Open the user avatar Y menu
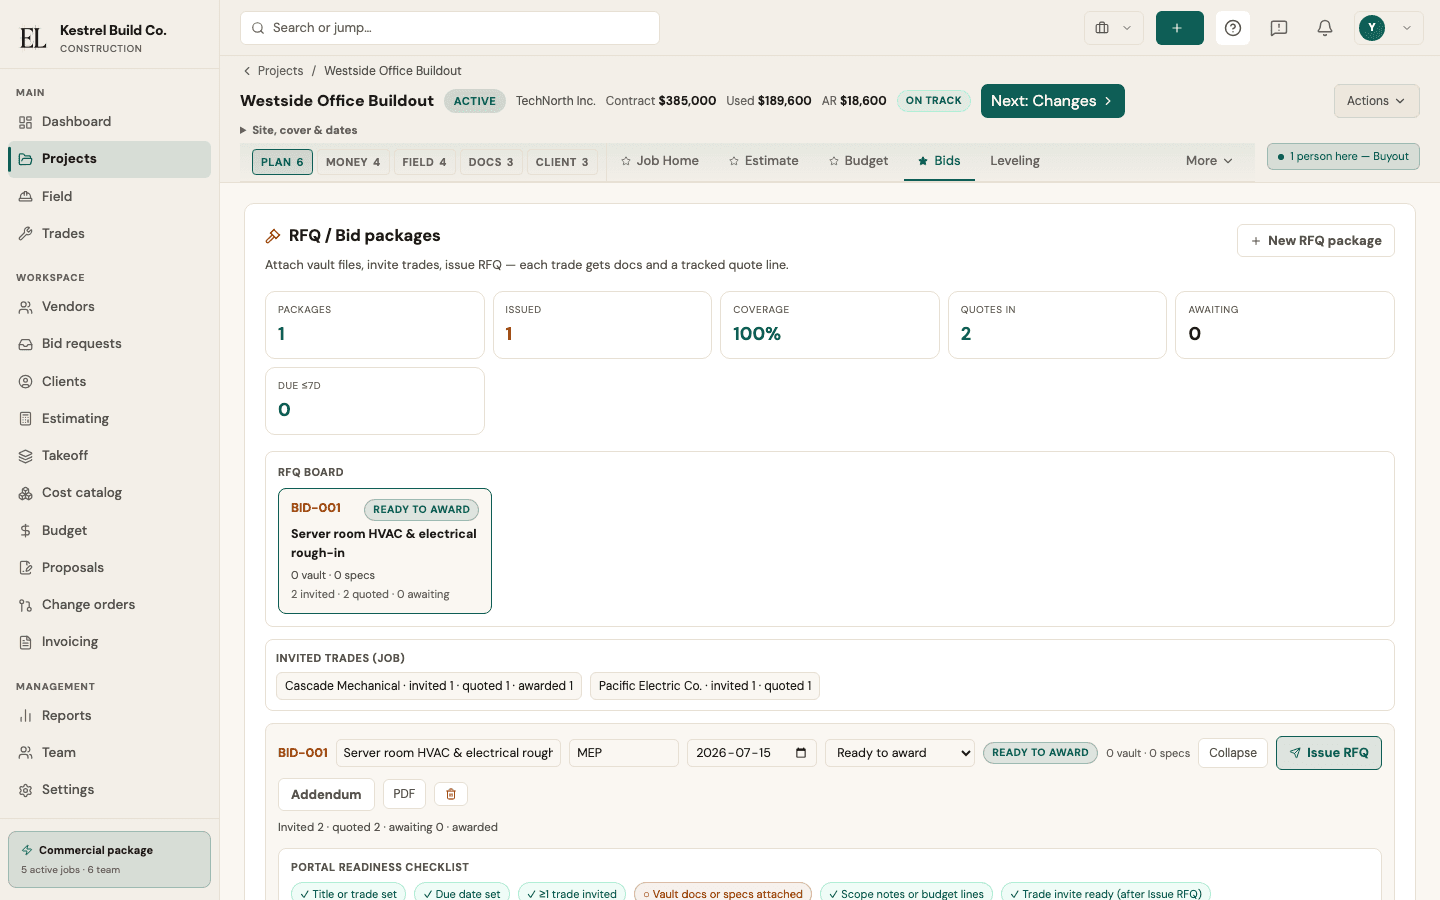Image resolution: width=1440 pixels, height=900 pixels. click(1389, 28)
